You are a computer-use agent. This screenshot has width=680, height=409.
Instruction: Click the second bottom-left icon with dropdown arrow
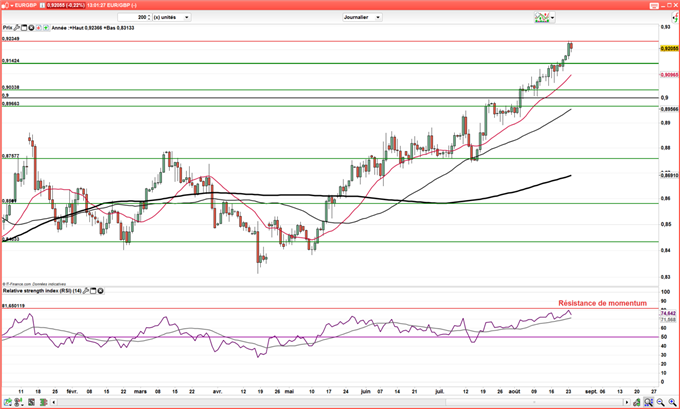tap(19, 402)
